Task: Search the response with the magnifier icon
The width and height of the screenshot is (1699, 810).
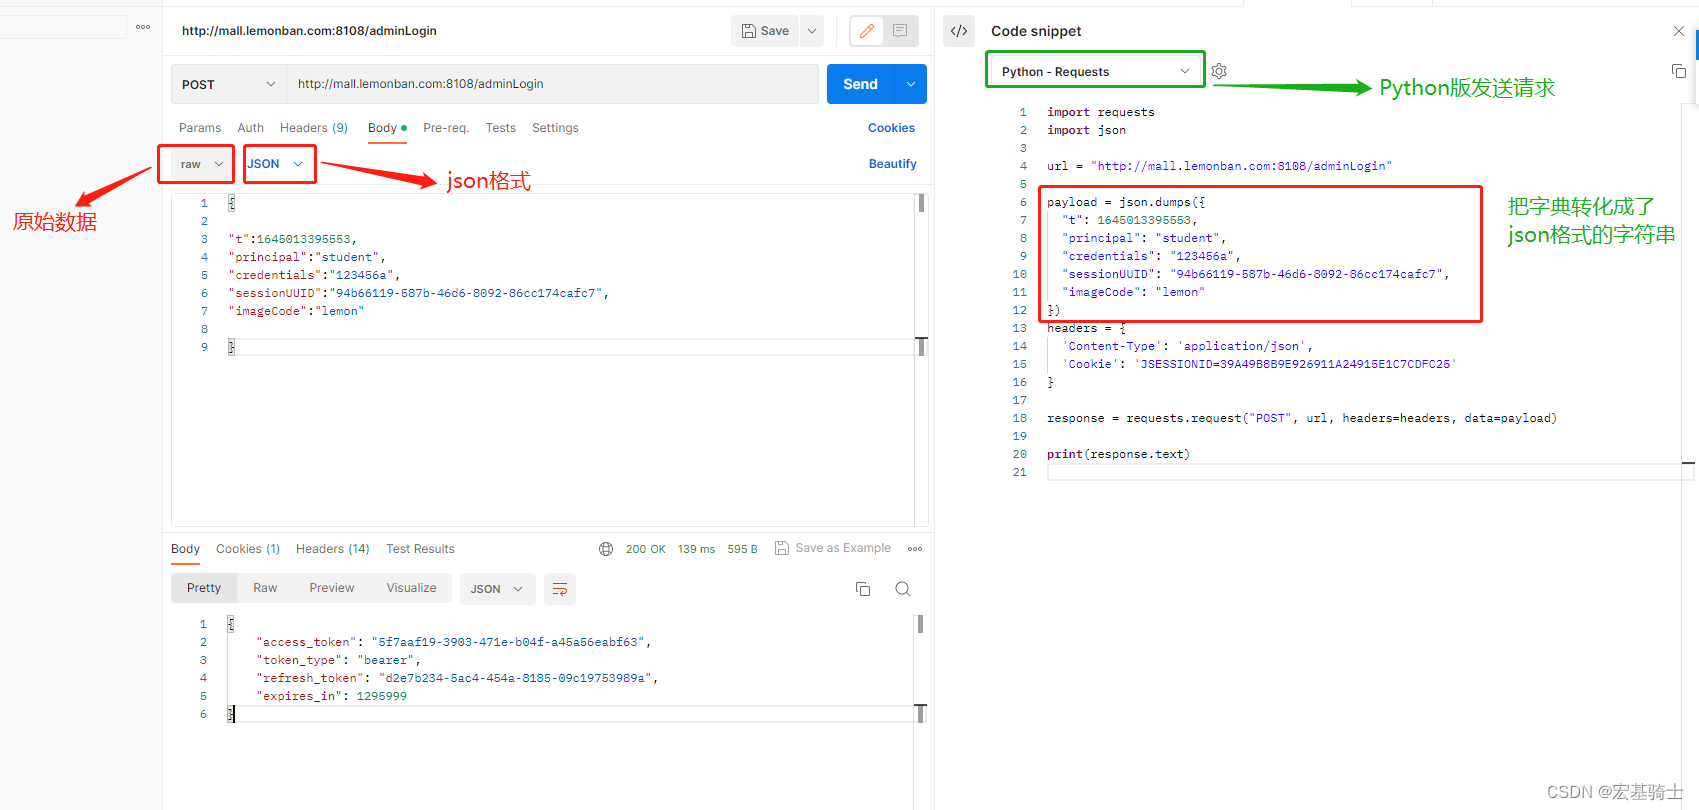Action: tap(903, 589)
